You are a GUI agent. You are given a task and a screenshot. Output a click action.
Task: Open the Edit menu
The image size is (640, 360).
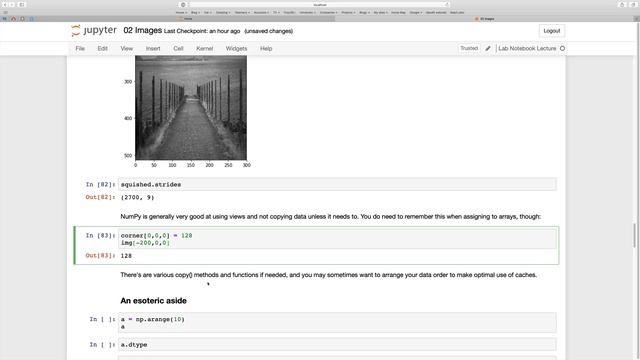102,48
